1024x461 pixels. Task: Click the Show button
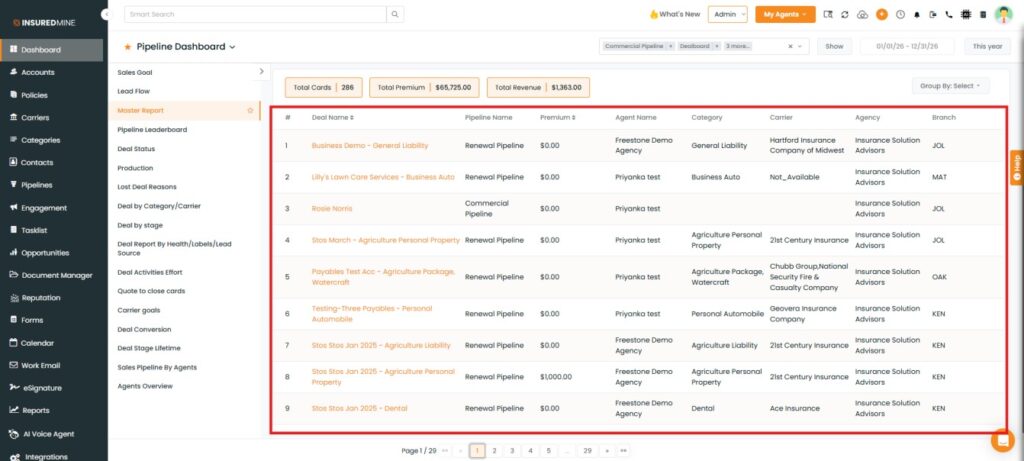click(x=834, y=46)
